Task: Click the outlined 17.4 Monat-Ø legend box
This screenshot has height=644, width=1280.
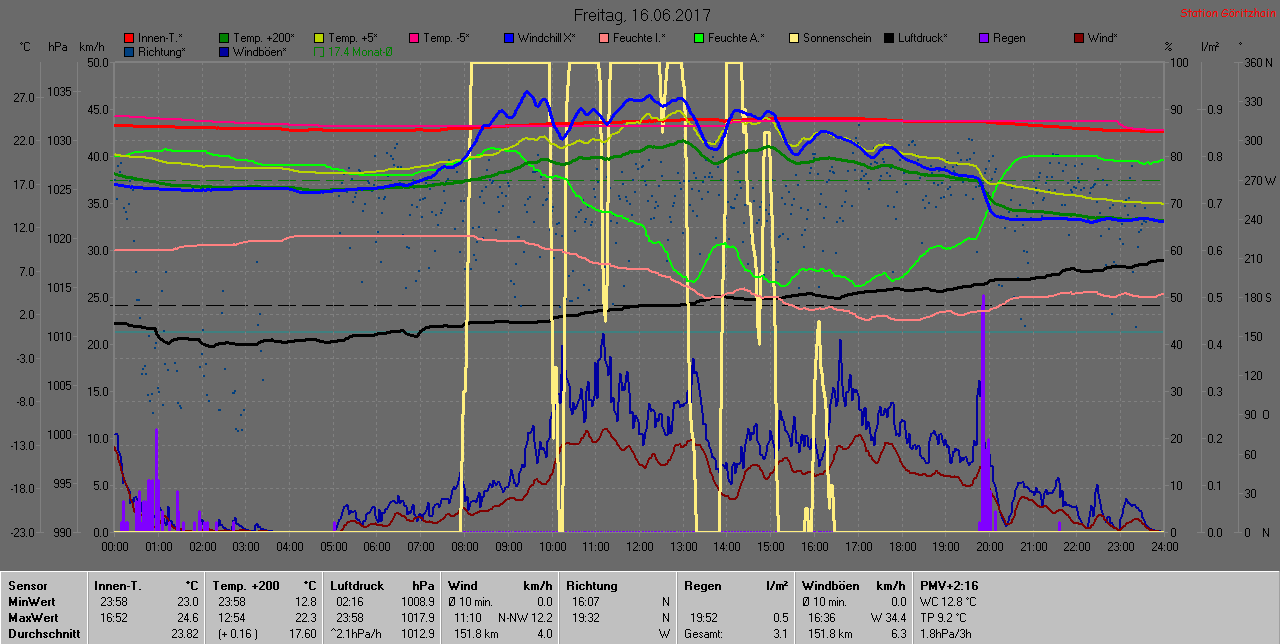Action: [319, 51]
